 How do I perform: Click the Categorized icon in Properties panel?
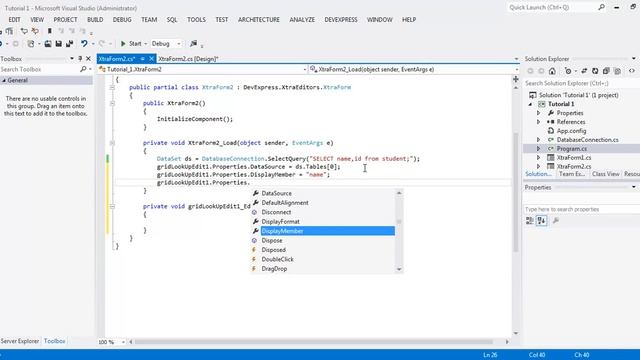coord(529,221)
